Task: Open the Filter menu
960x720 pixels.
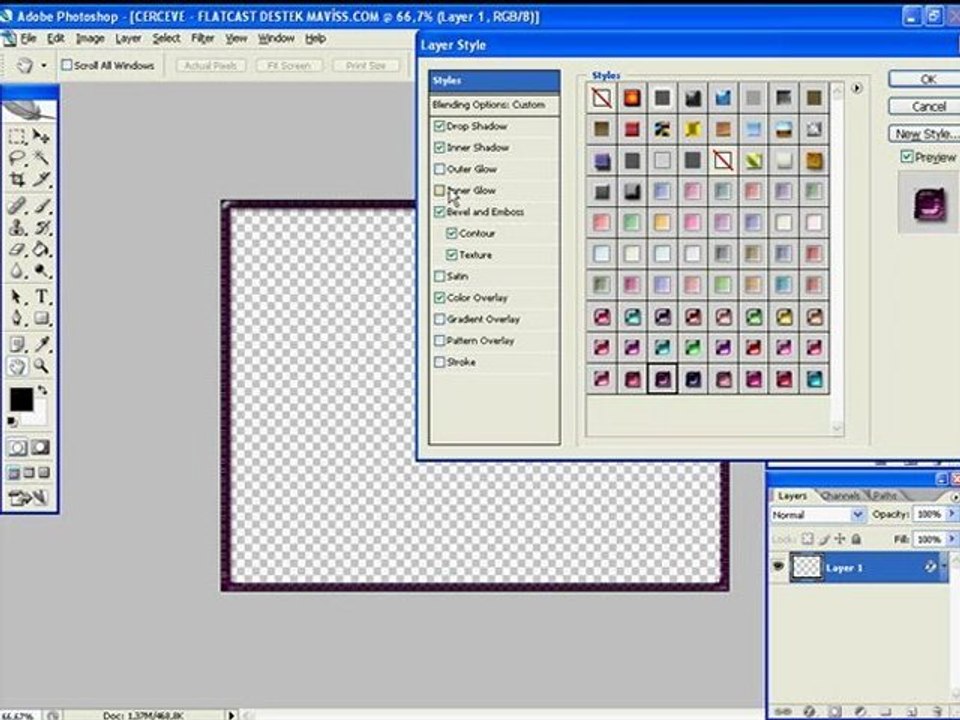Action: pyautogui.click(x=203, y=38)
